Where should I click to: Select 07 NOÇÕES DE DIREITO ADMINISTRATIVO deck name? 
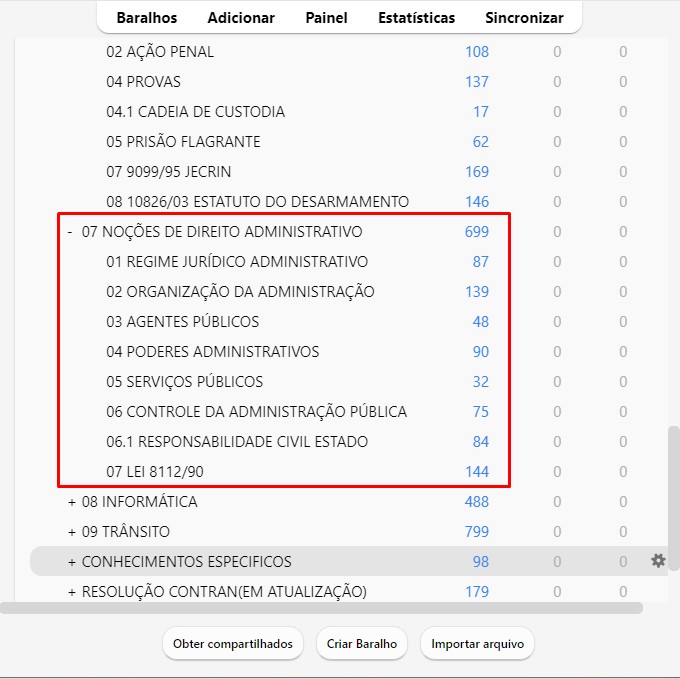point(222,232)
